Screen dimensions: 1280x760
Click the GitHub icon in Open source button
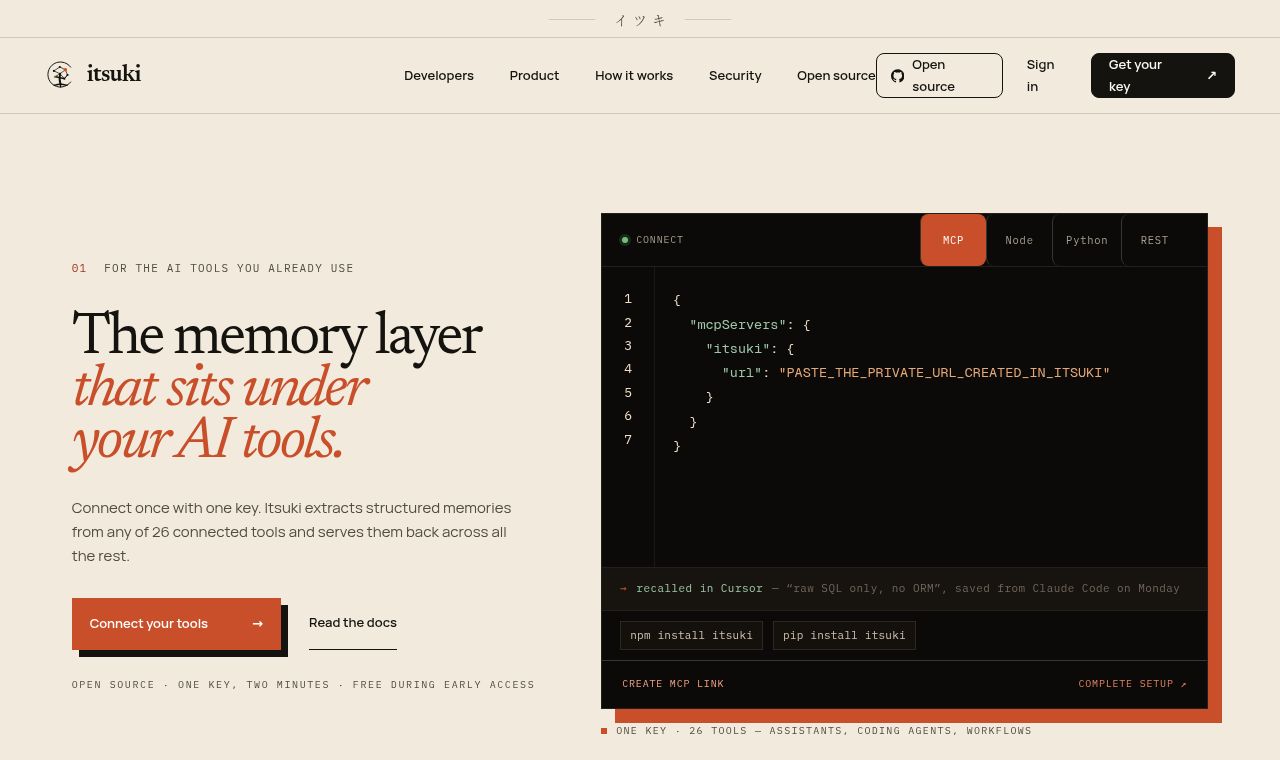click(x=897, y=76)
